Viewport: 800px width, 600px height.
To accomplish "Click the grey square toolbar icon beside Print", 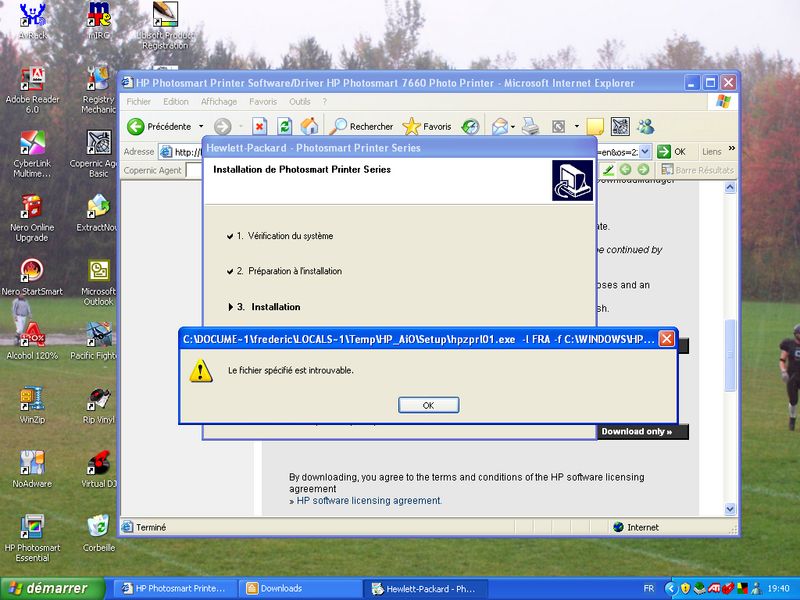I will click(x=559, y=126).
